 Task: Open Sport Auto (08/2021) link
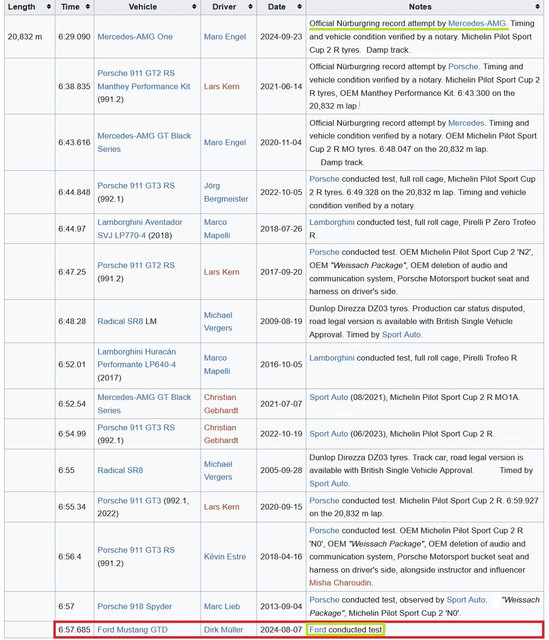[329, 397]
